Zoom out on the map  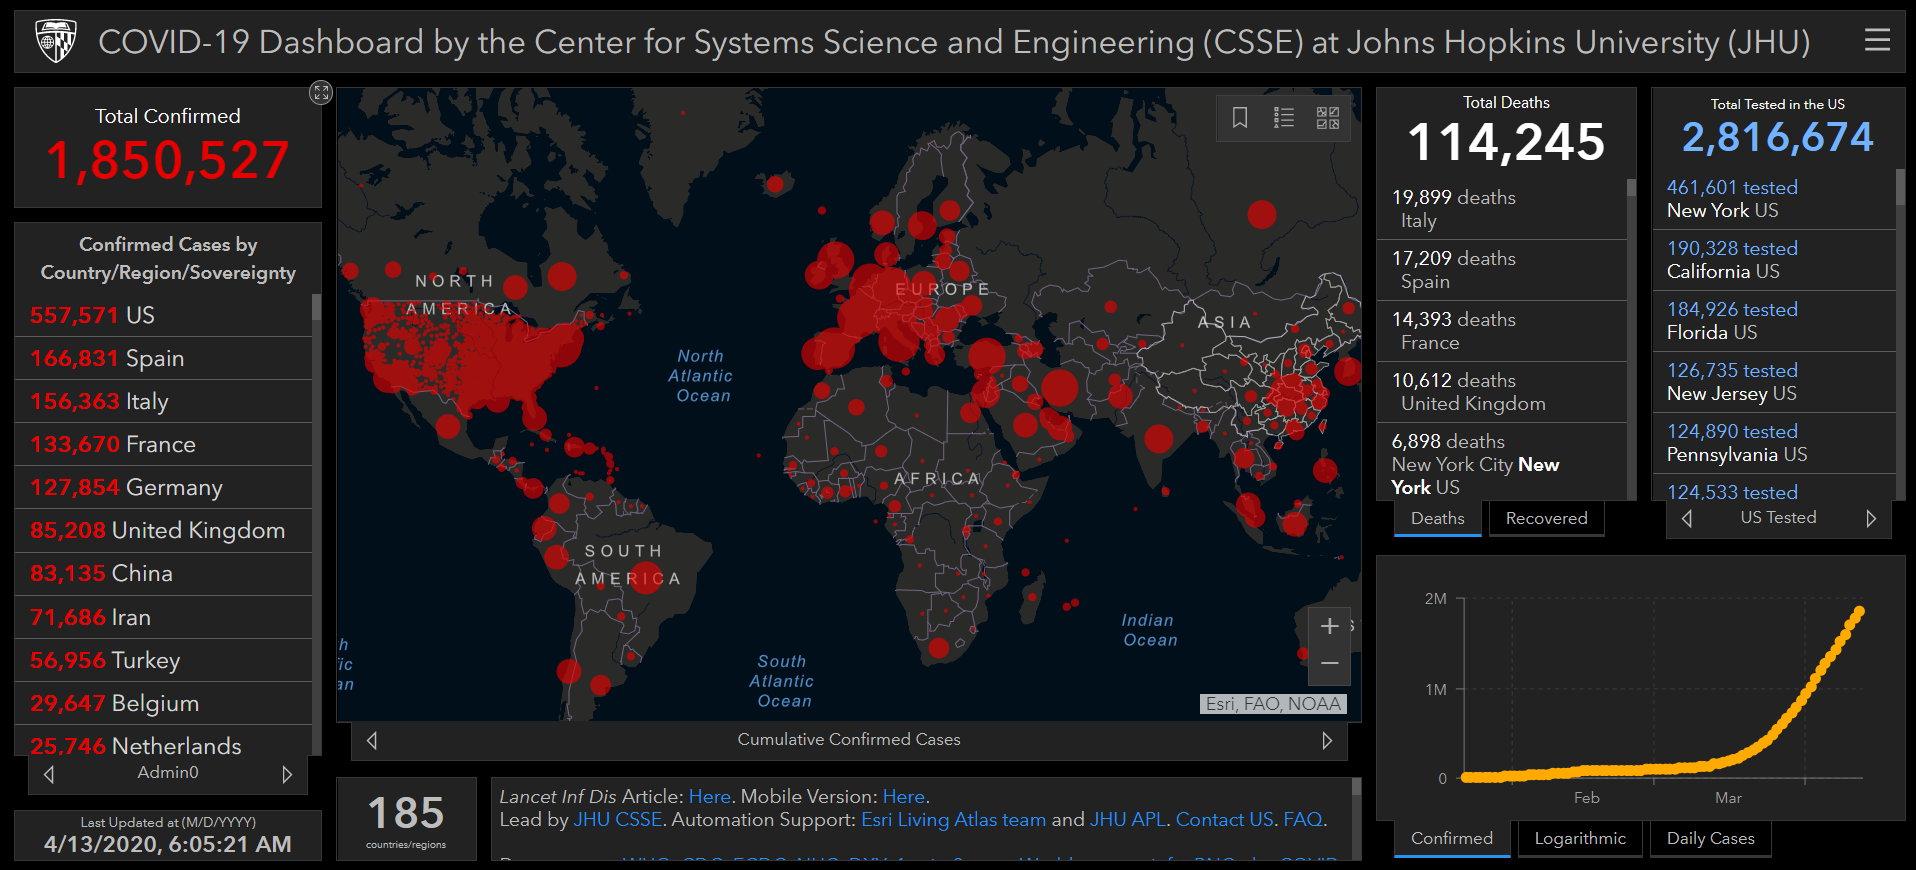[1329, 664]
